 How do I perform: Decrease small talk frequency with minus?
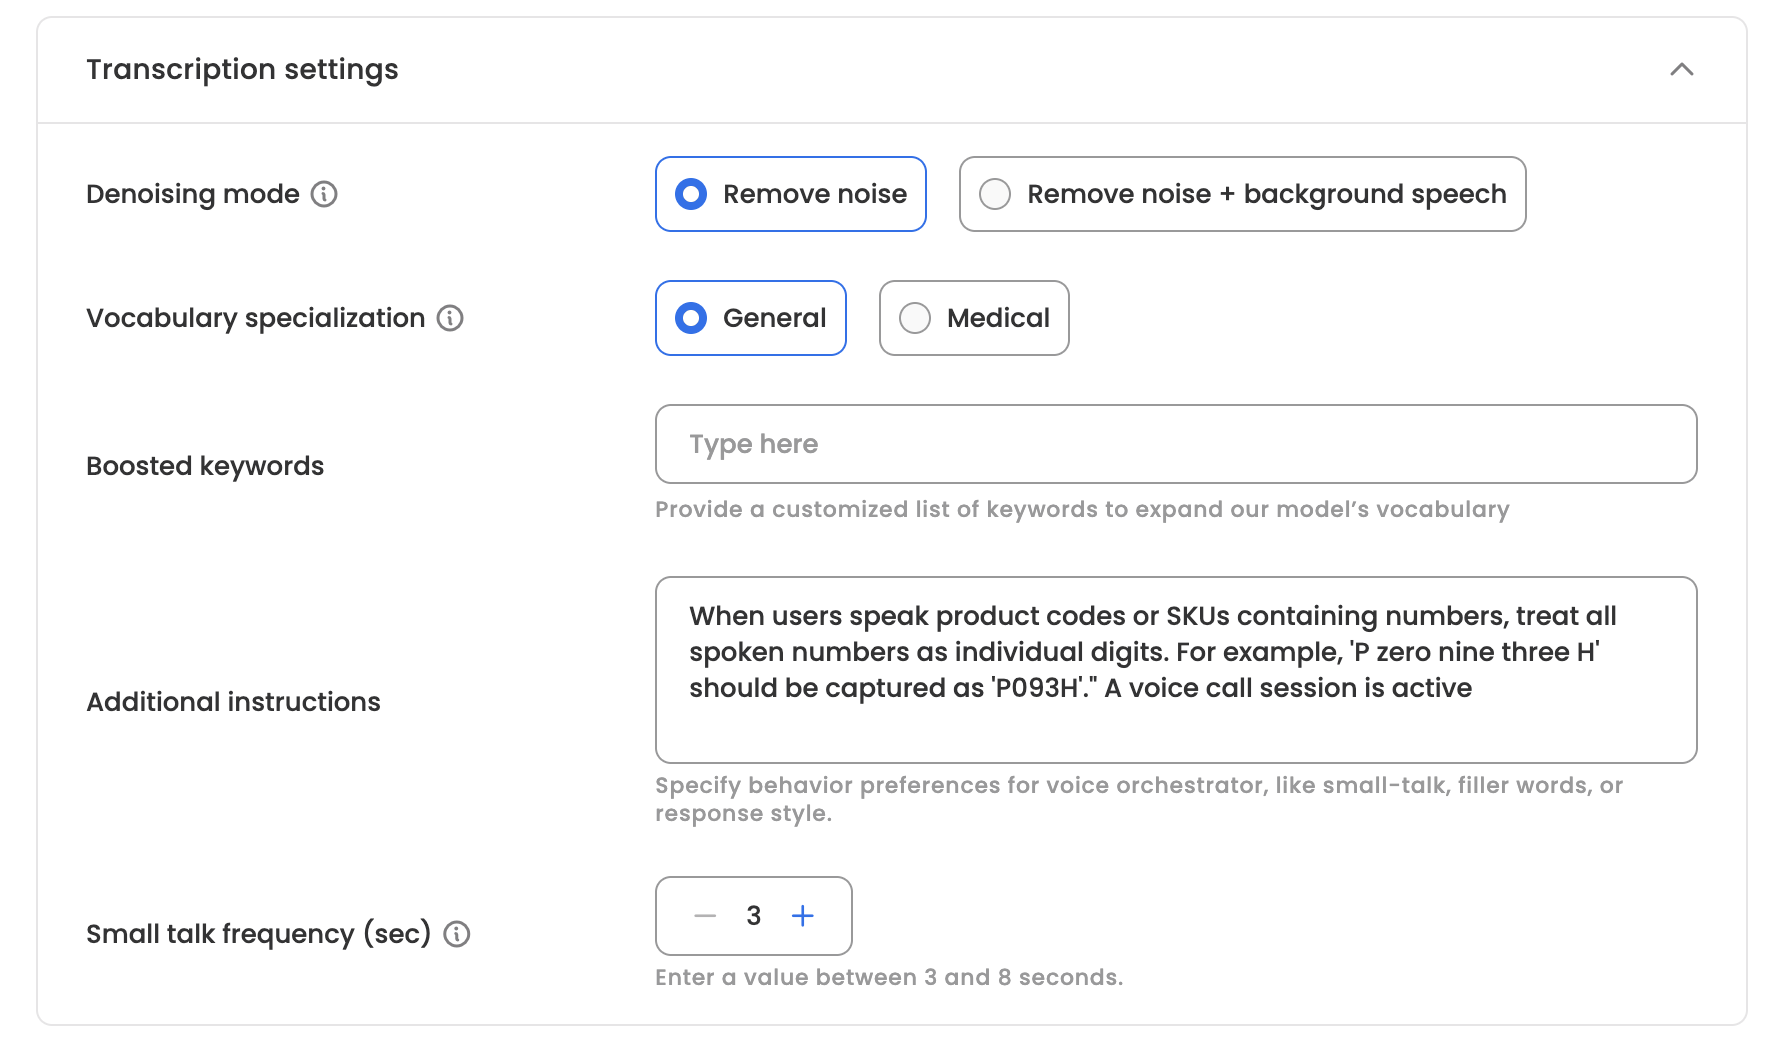(x=705, y=916)
